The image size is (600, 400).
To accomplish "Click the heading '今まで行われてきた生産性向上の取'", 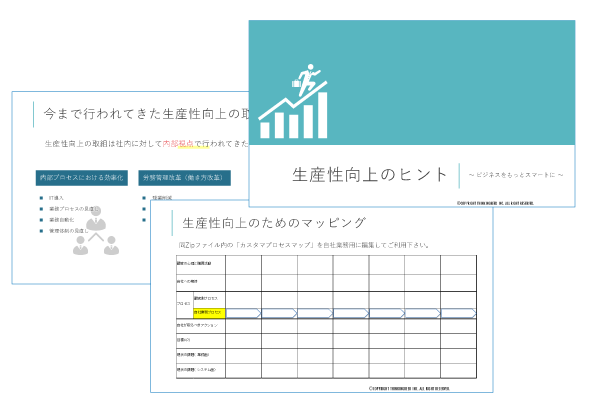I will tap(146, 114).
